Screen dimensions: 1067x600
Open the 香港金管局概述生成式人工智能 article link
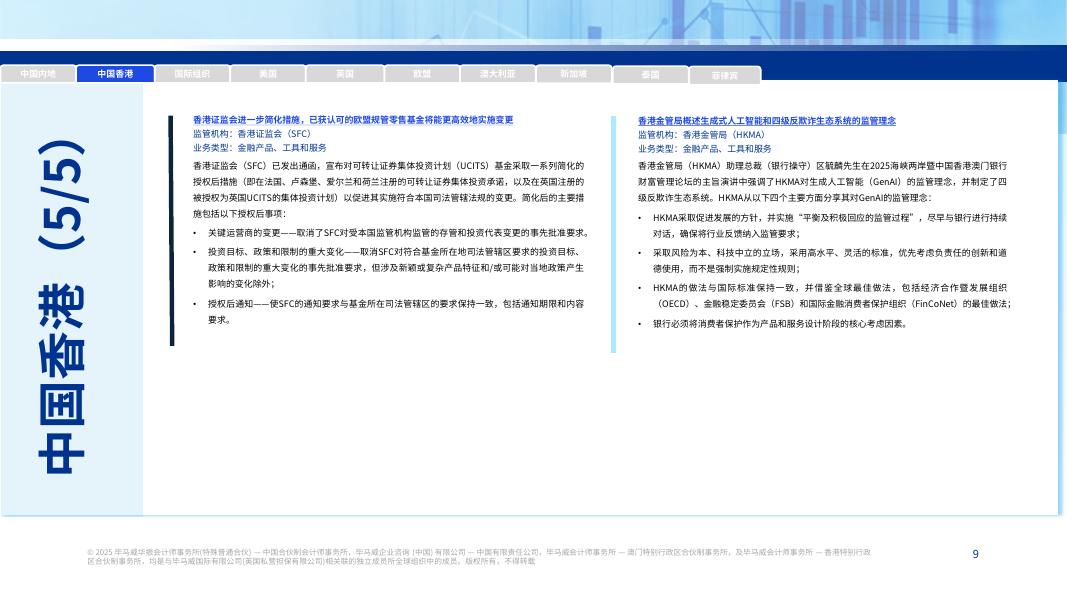click(x=767, y=121)
